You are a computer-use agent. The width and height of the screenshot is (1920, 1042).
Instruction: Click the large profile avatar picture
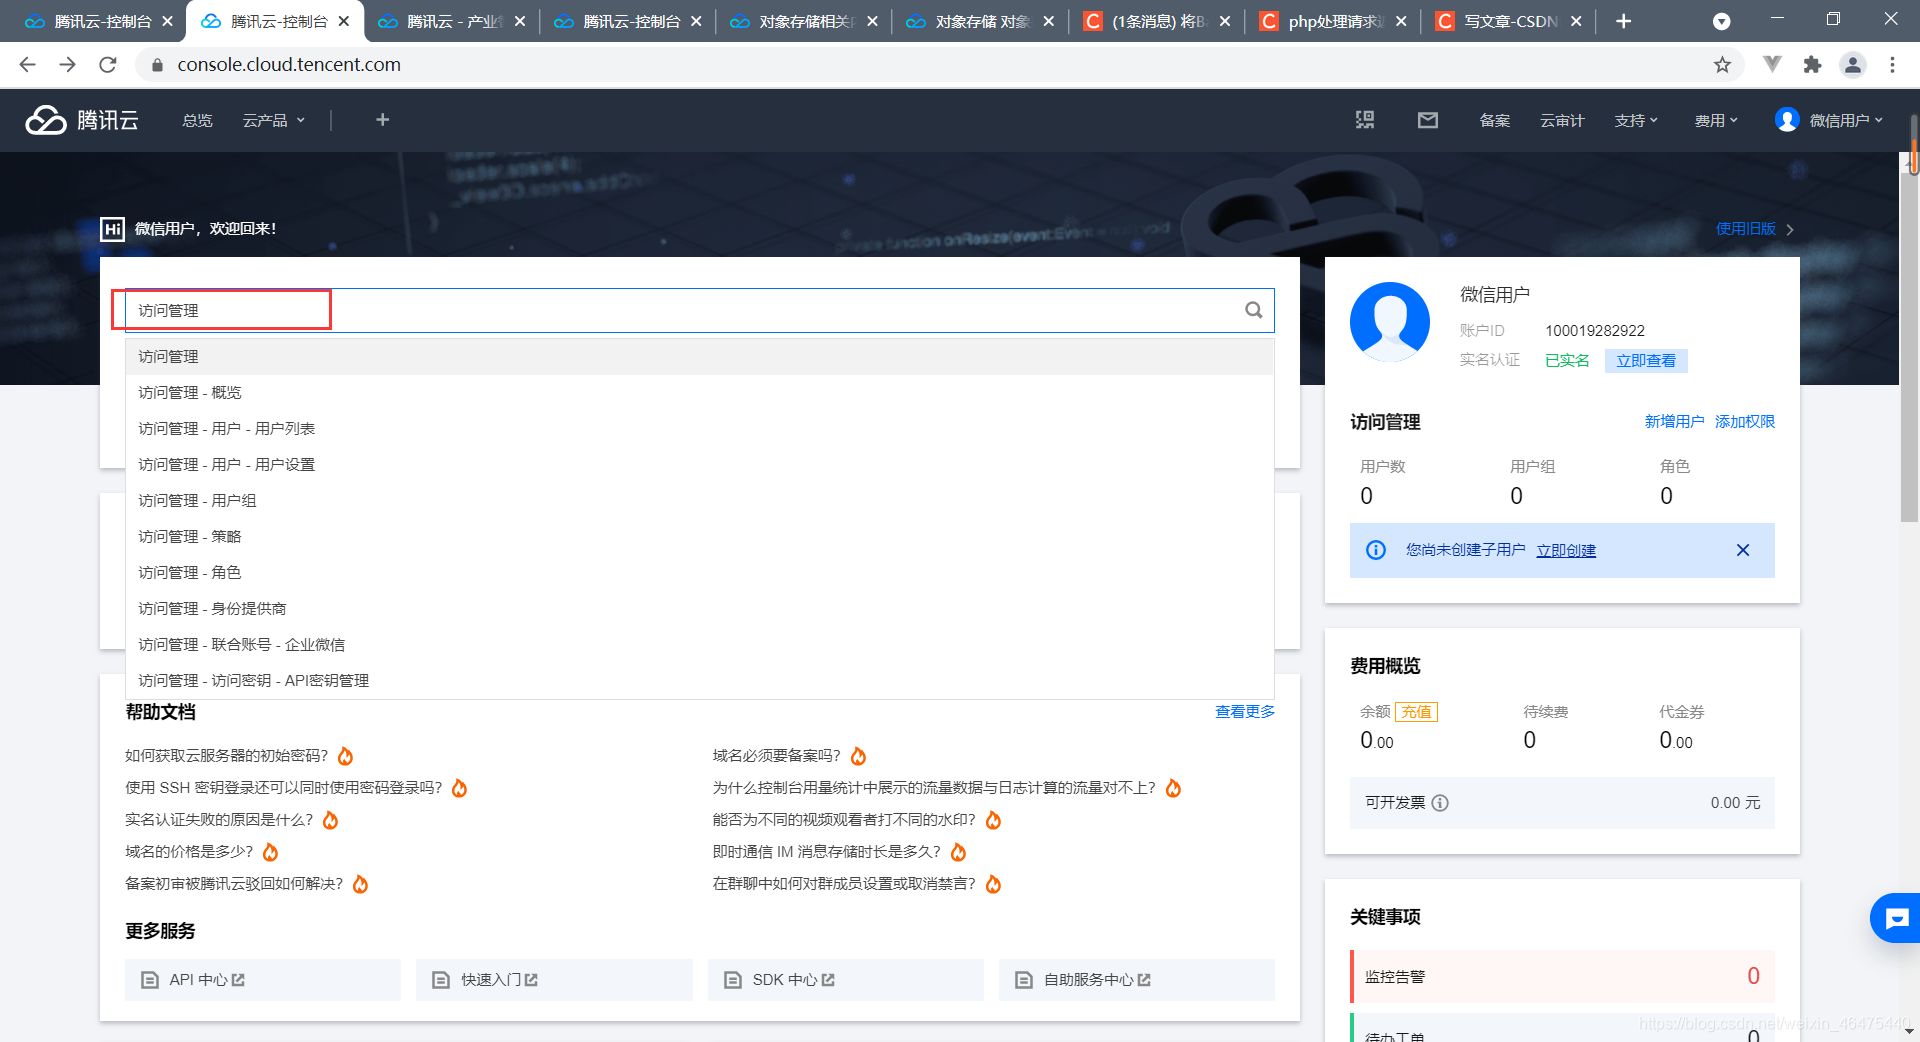[x=1390, y=322]
